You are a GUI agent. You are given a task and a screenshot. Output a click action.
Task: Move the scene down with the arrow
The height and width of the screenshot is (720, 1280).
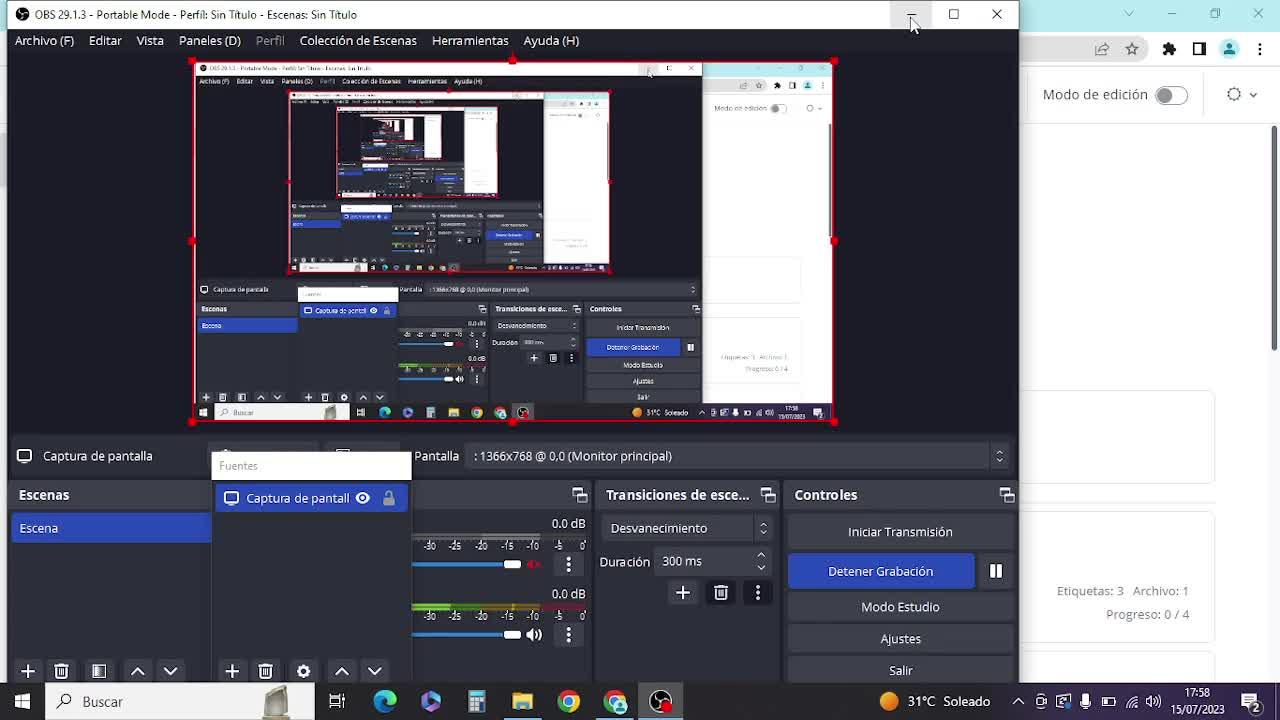170,671
